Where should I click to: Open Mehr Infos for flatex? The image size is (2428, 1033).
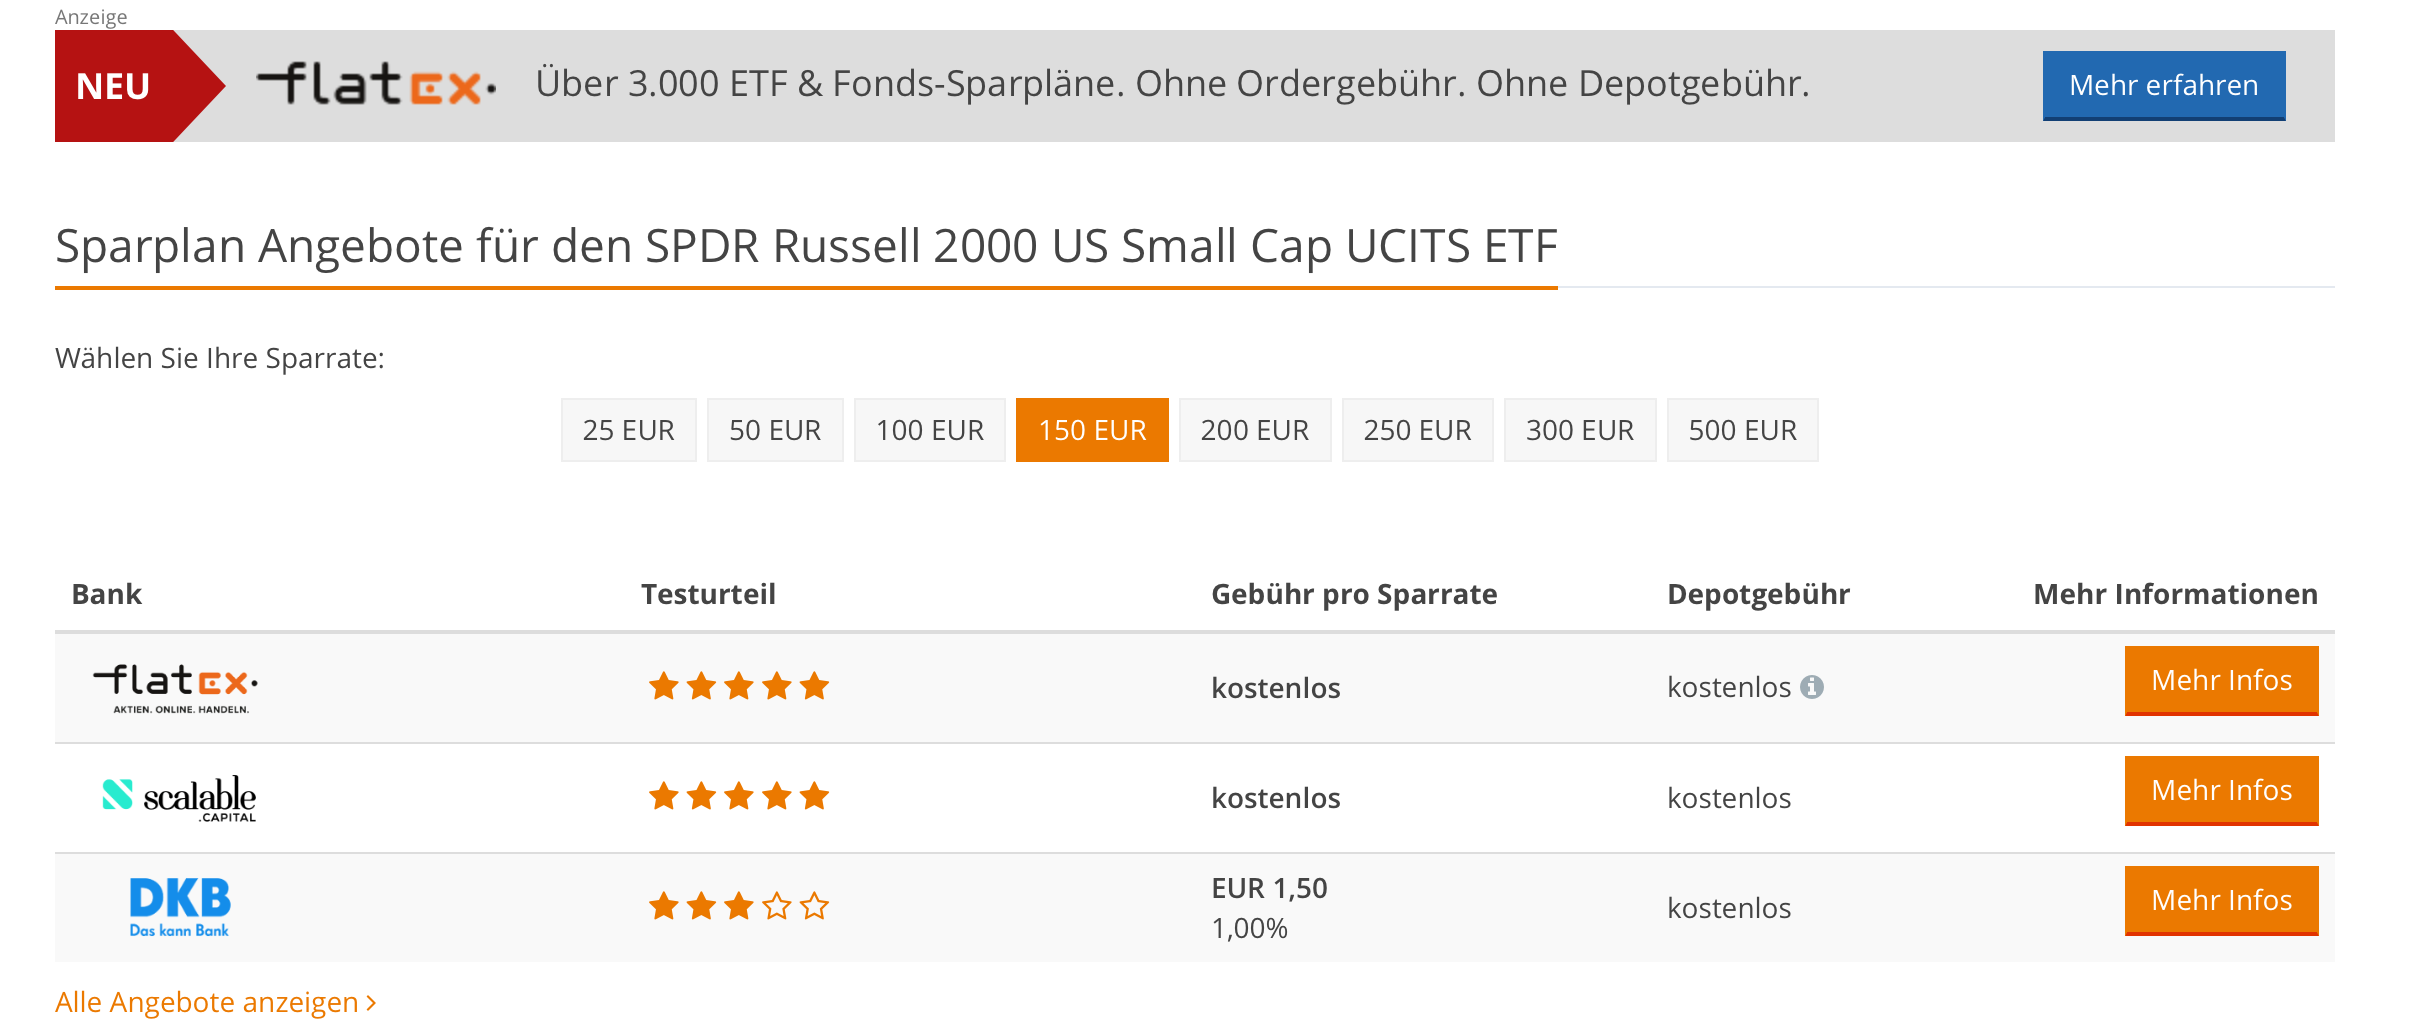(x=2221, y=681)
